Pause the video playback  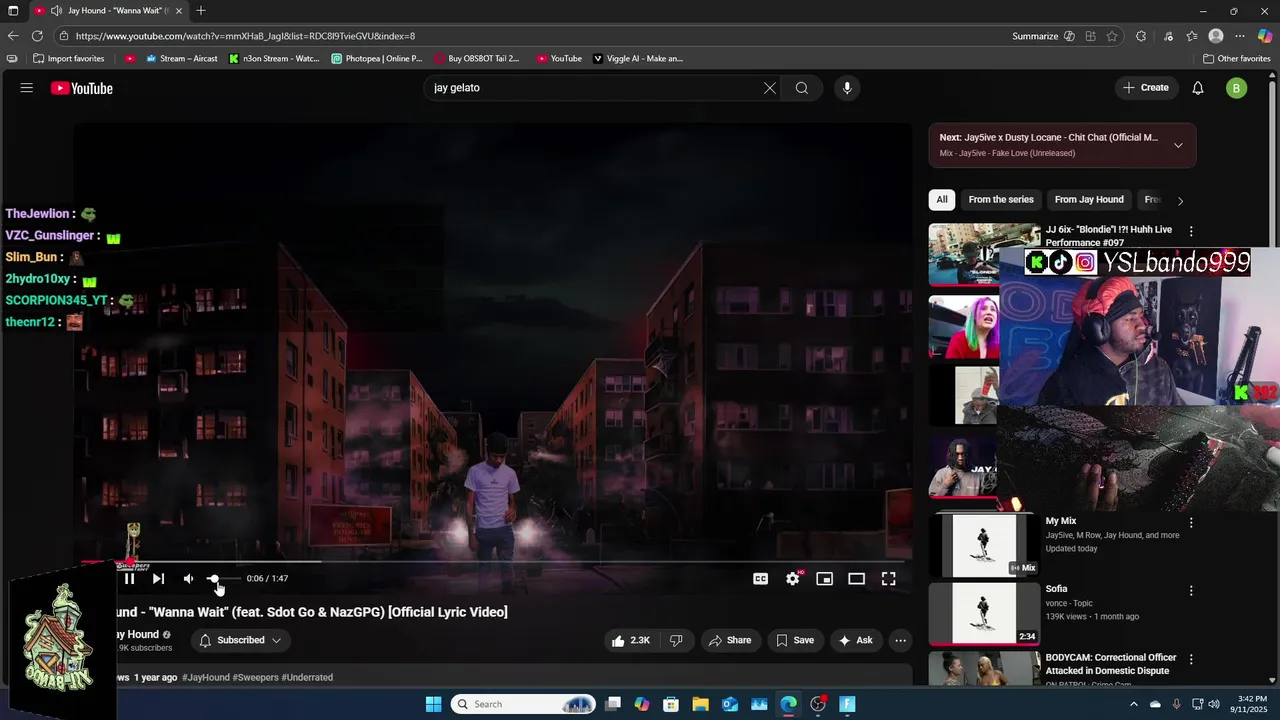pyautogui.click(x=129, y=579)
